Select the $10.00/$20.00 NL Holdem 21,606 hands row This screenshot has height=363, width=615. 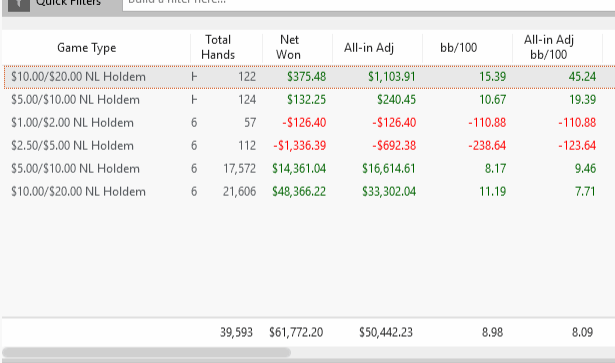coord(309,192)
